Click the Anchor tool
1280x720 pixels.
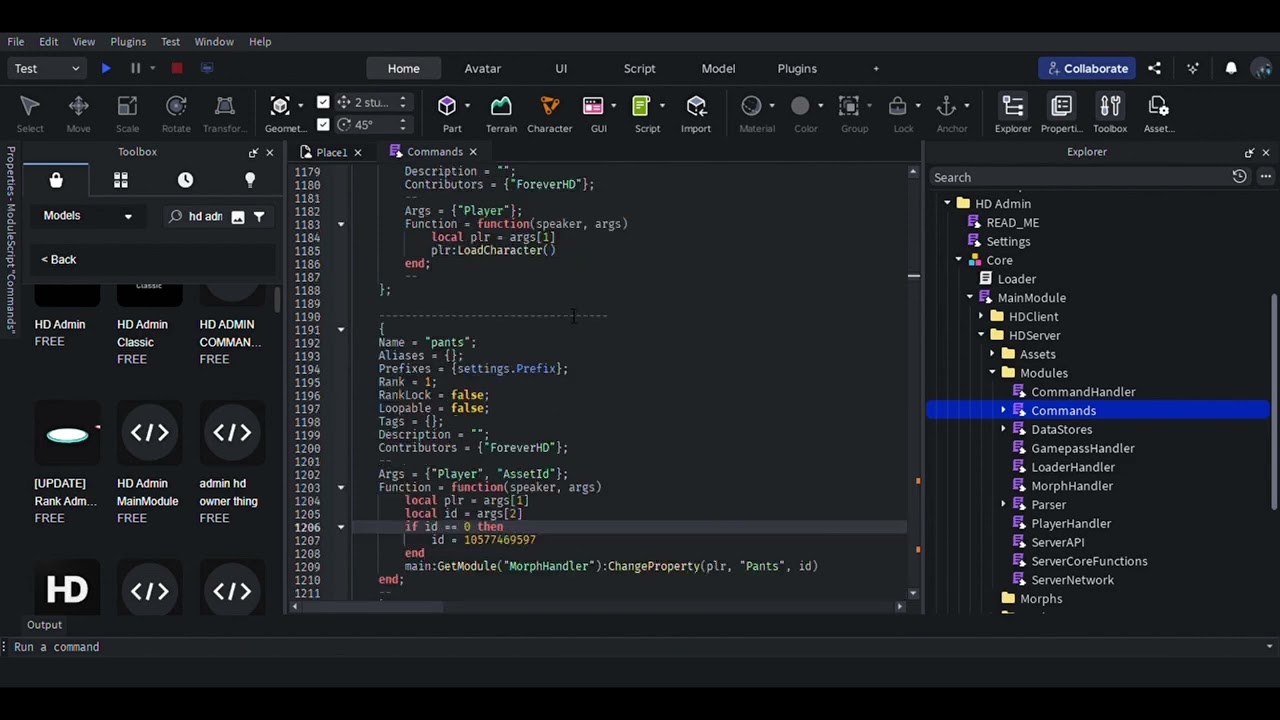(x=947, y=106)
